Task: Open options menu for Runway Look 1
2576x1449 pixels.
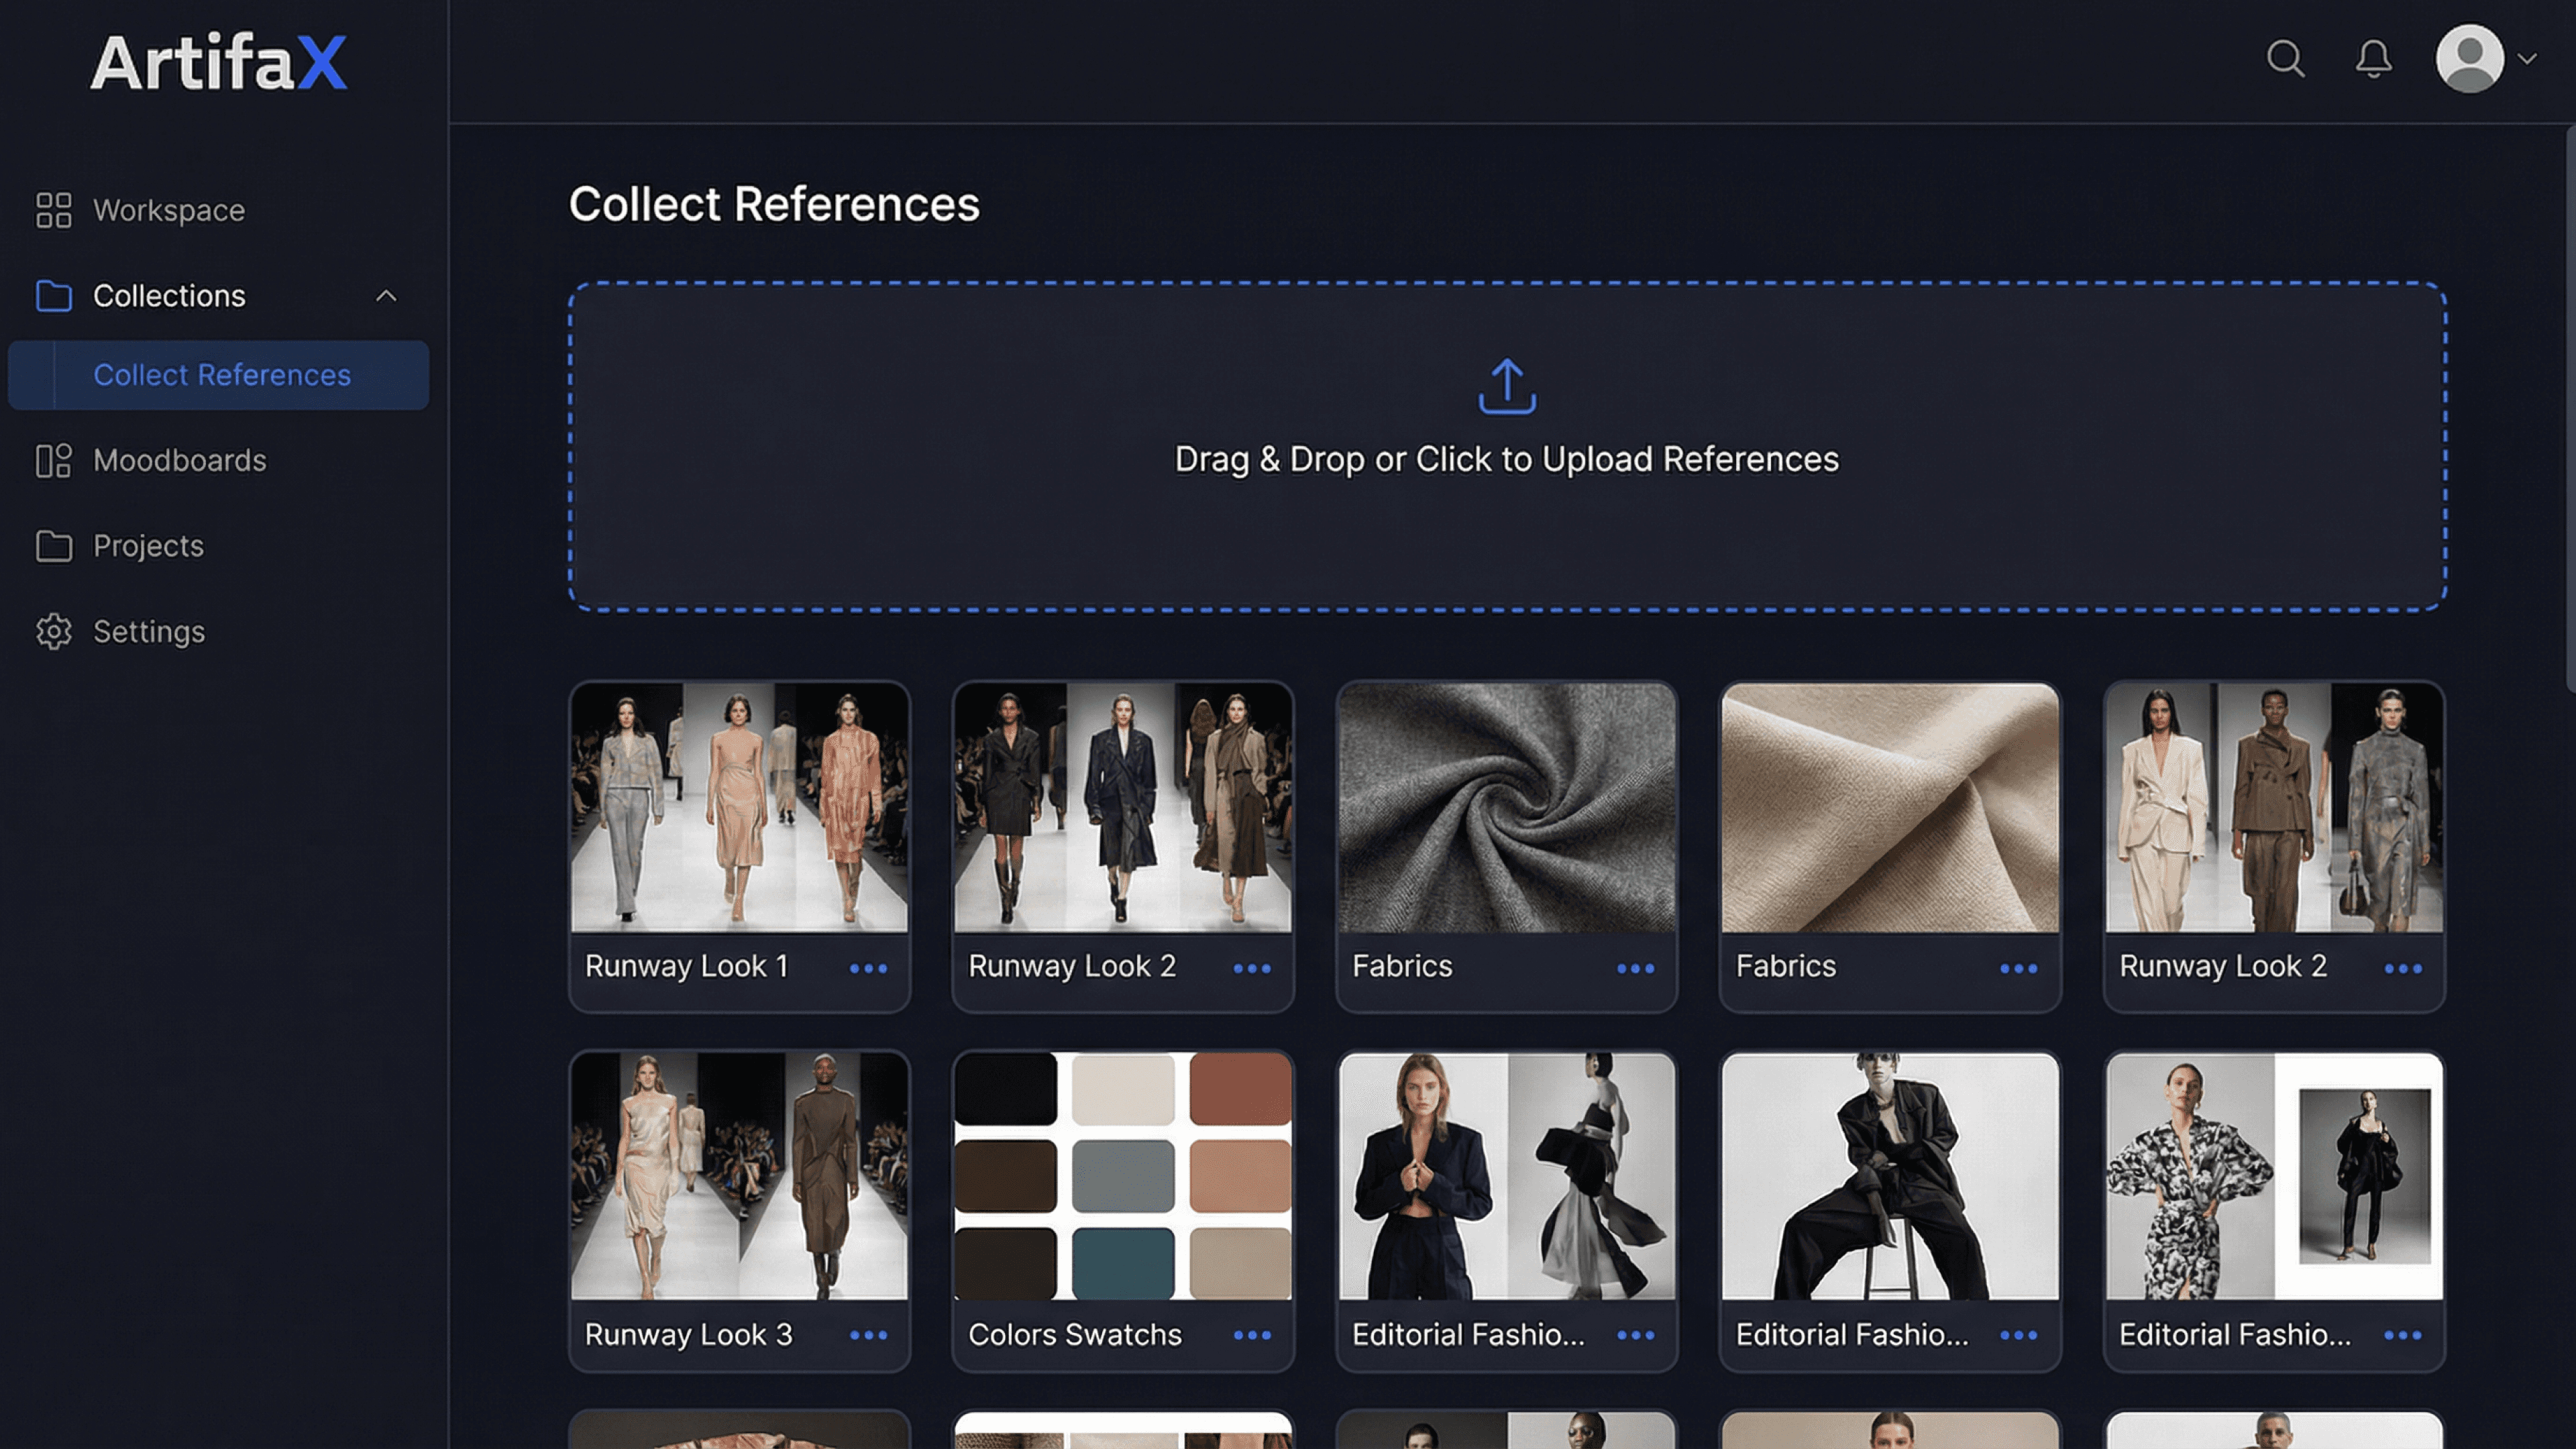Action: pyautogui.click(x=868, y=968)
